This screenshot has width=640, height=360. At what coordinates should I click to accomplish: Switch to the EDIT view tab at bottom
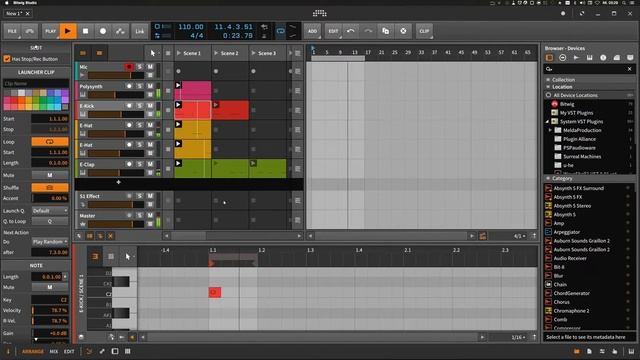pyautogui.click(x=69, y=351)
